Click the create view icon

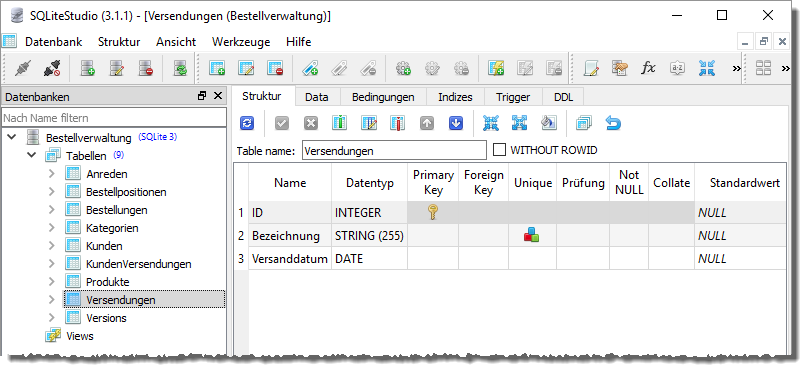click(x=496, y=68)
